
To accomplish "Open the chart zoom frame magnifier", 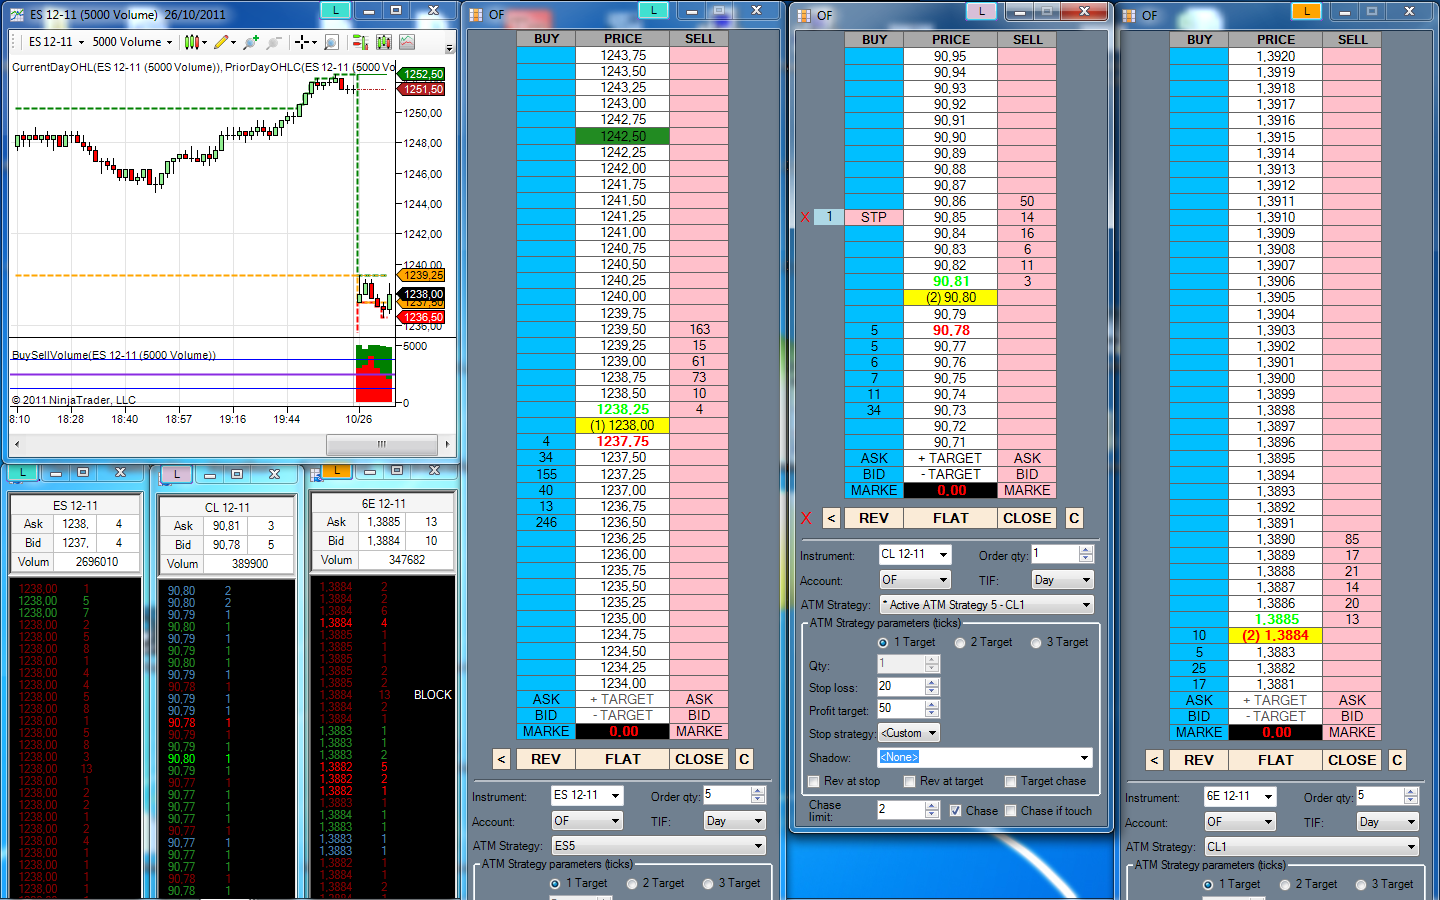I will tap(331, 42).
